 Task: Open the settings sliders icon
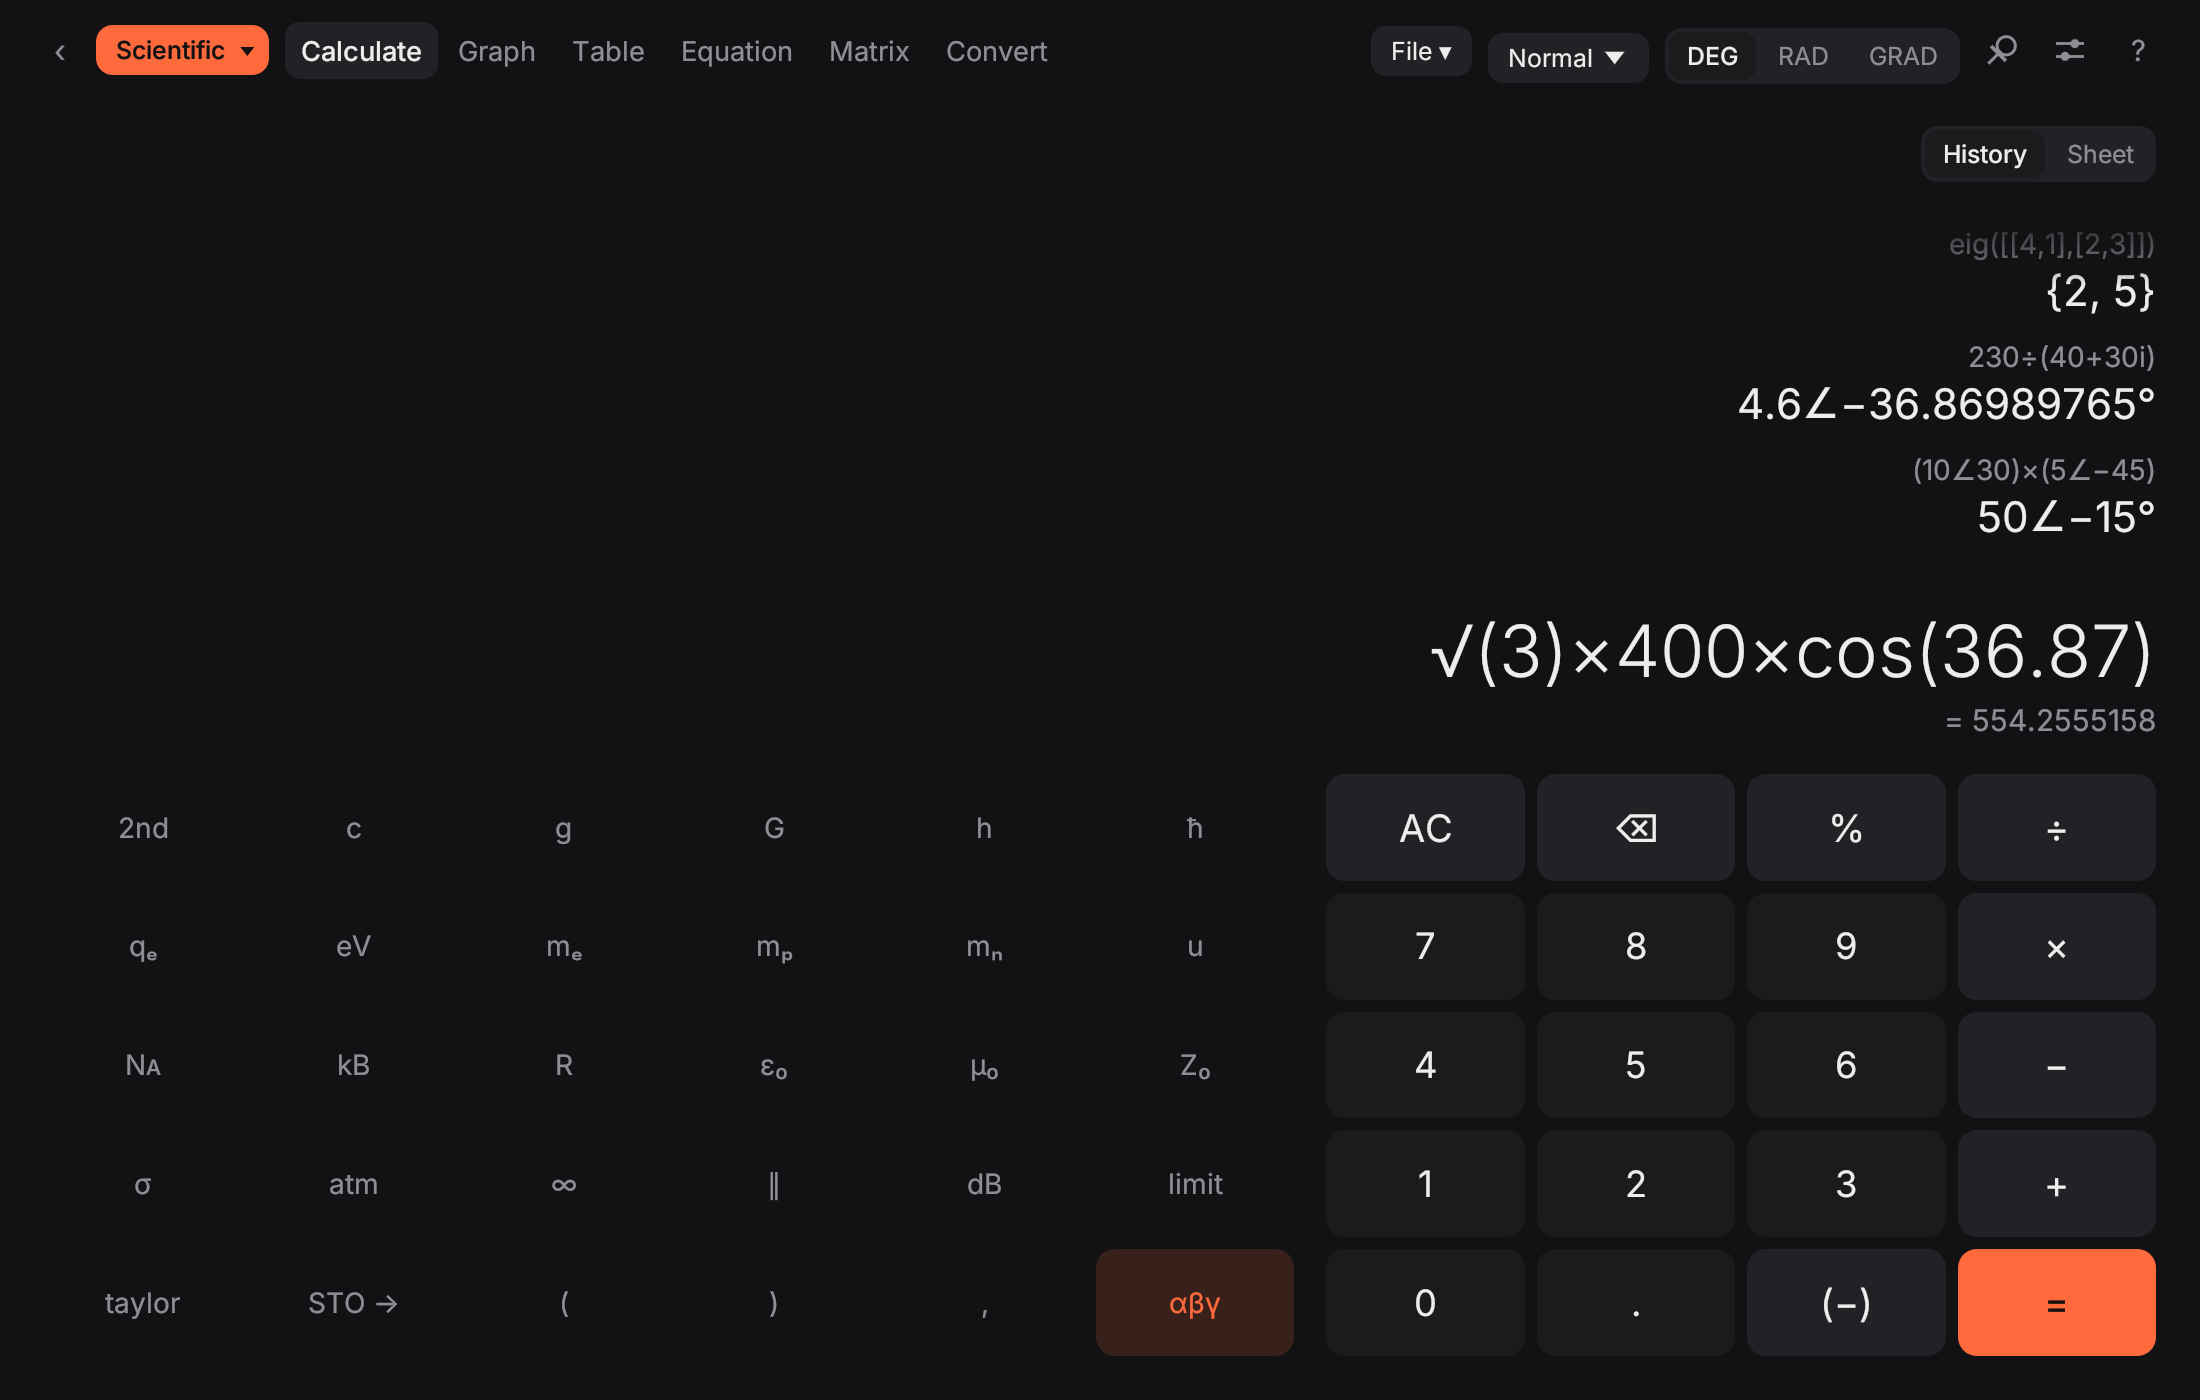pos(2070,50)
